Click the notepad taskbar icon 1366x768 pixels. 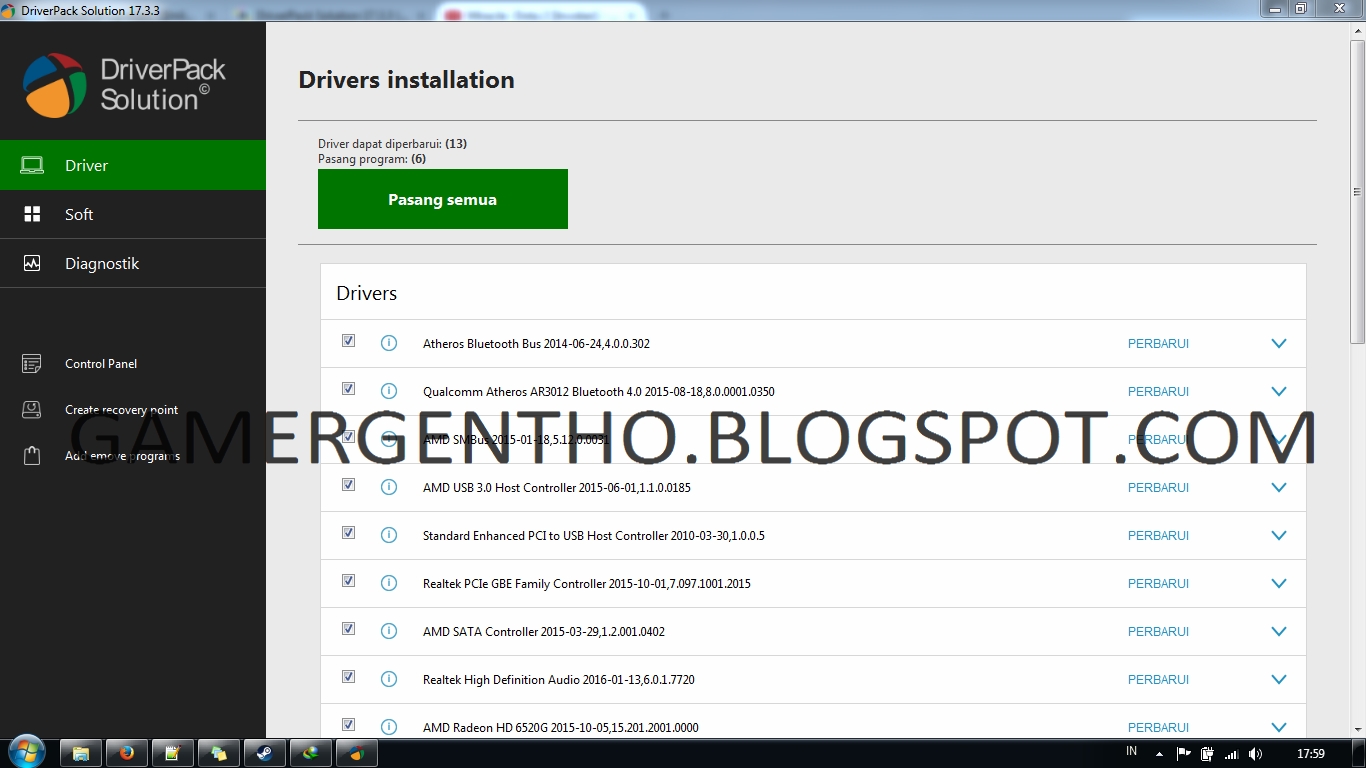173,753
